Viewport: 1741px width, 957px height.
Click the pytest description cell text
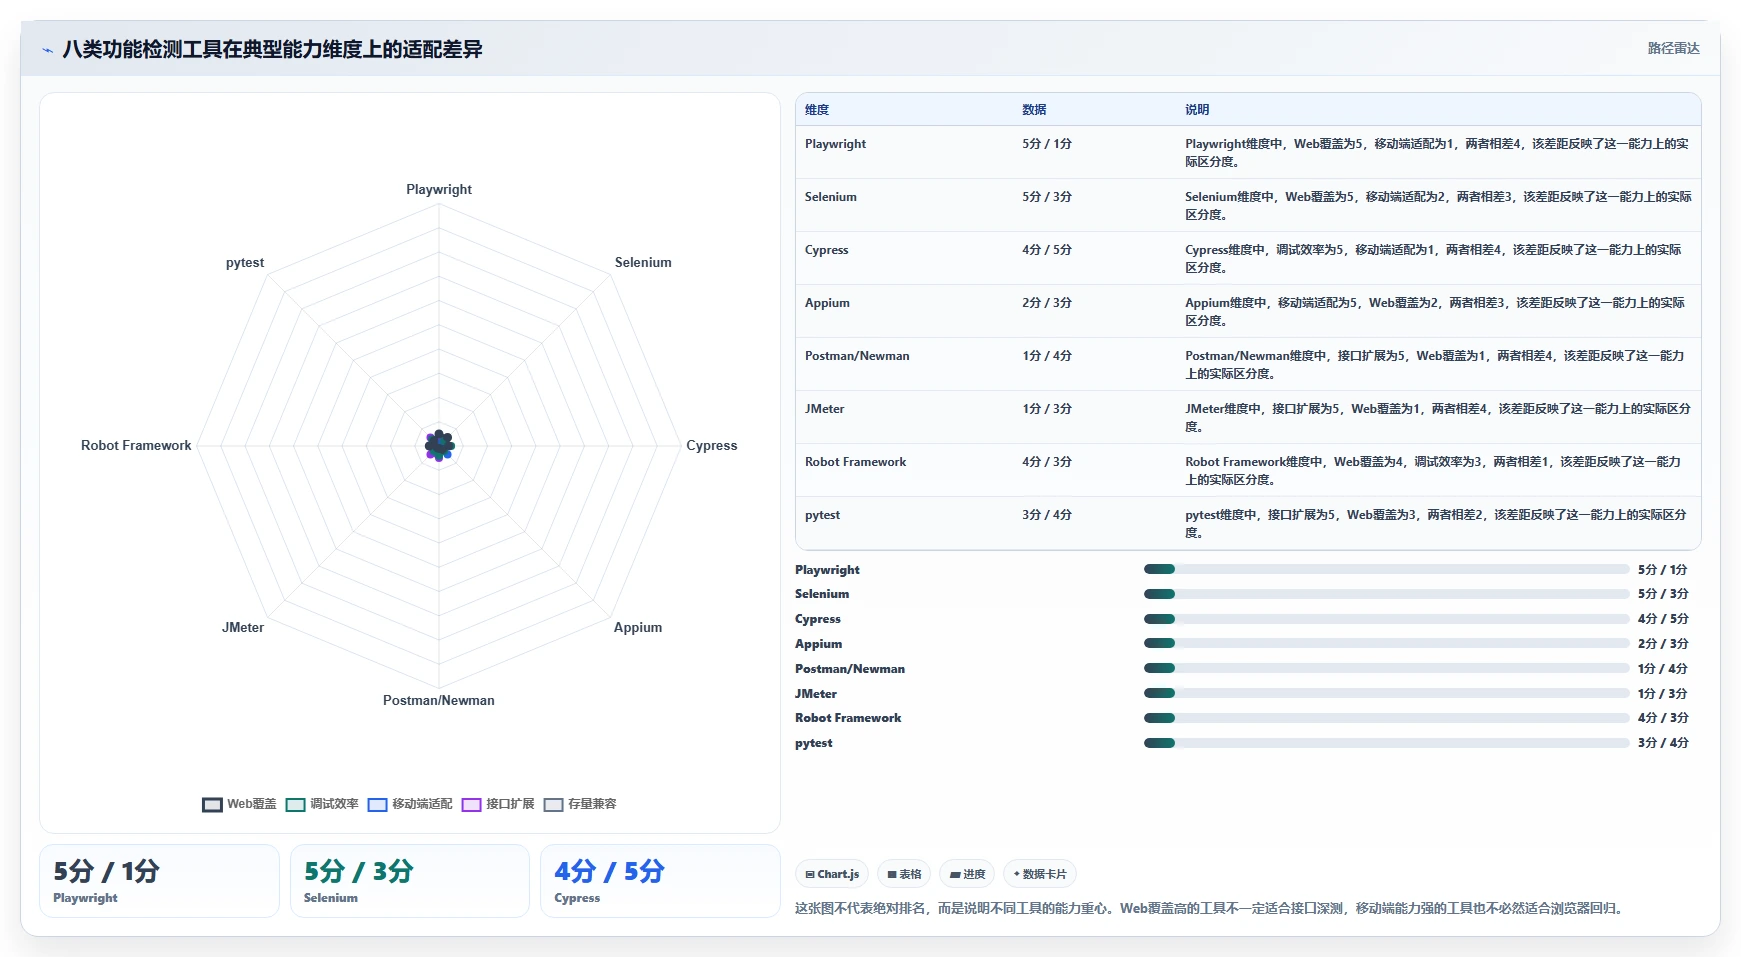click(x=1436, y=523)
